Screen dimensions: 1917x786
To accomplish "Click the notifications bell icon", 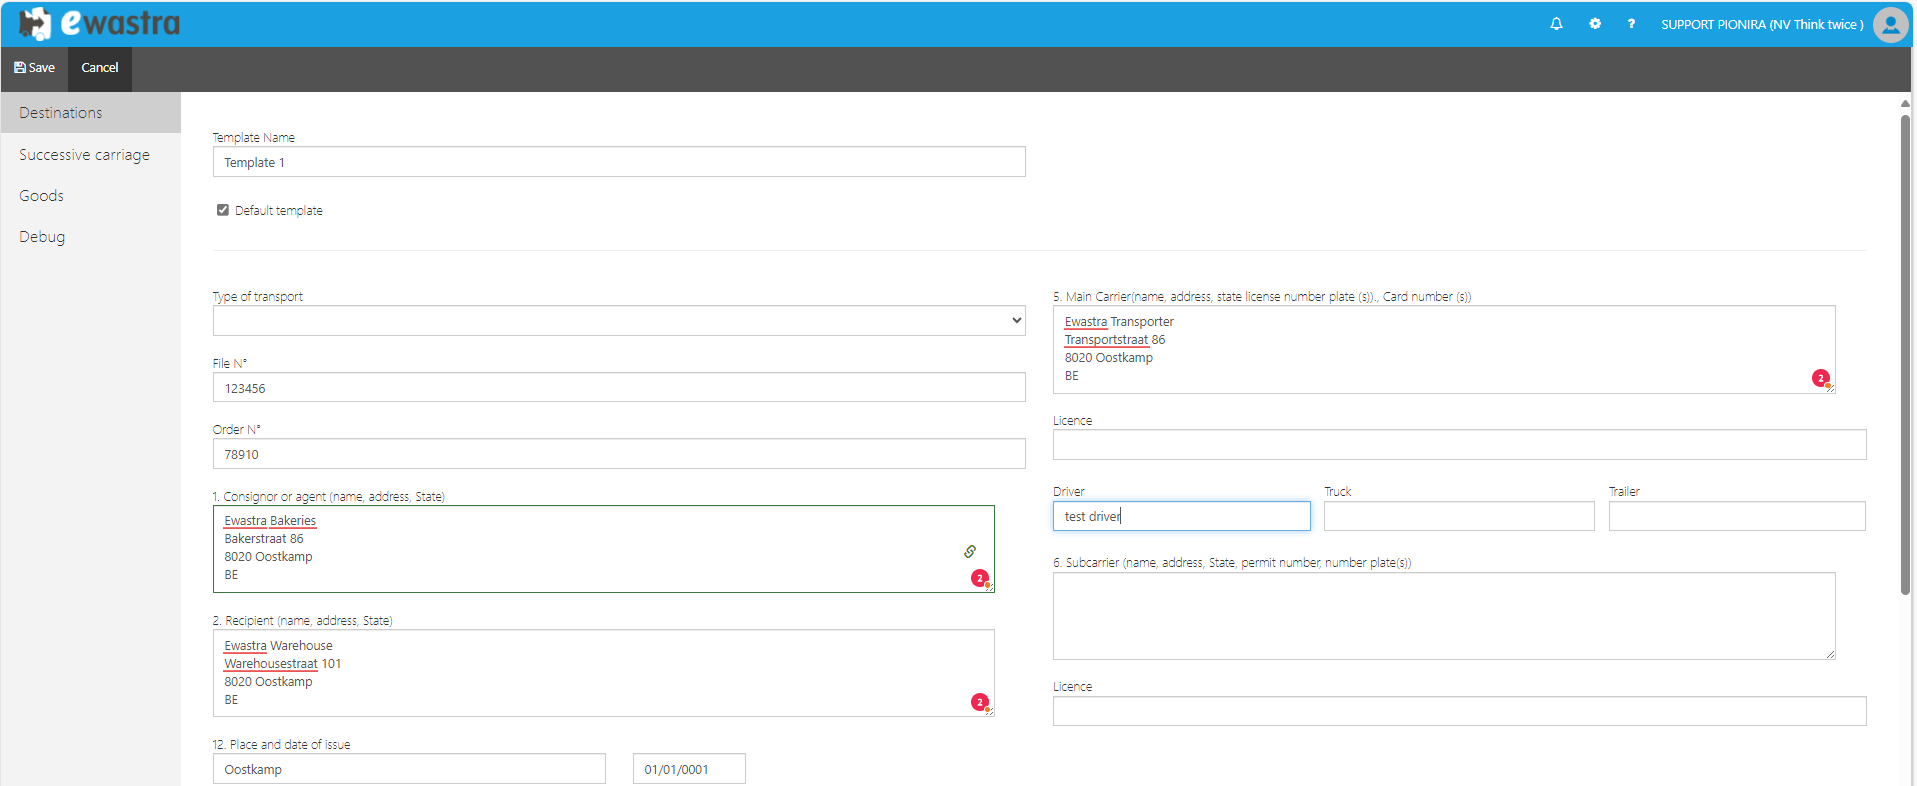I will (1556, 24).
